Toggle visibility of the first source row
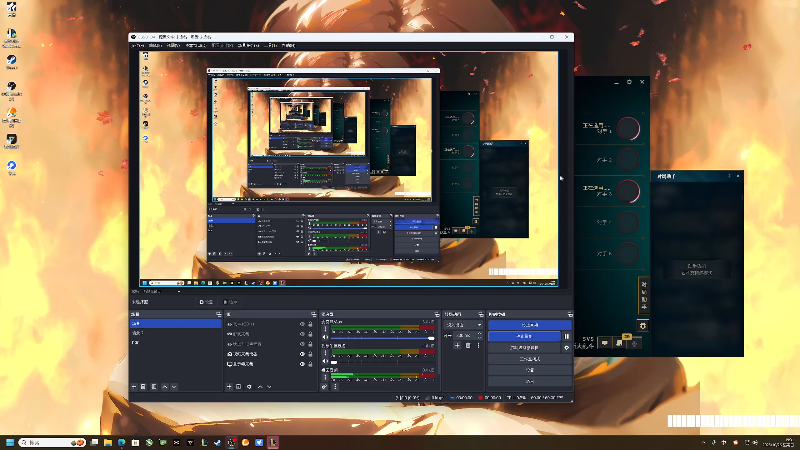The image size is (800, 450). pos(302,324)
